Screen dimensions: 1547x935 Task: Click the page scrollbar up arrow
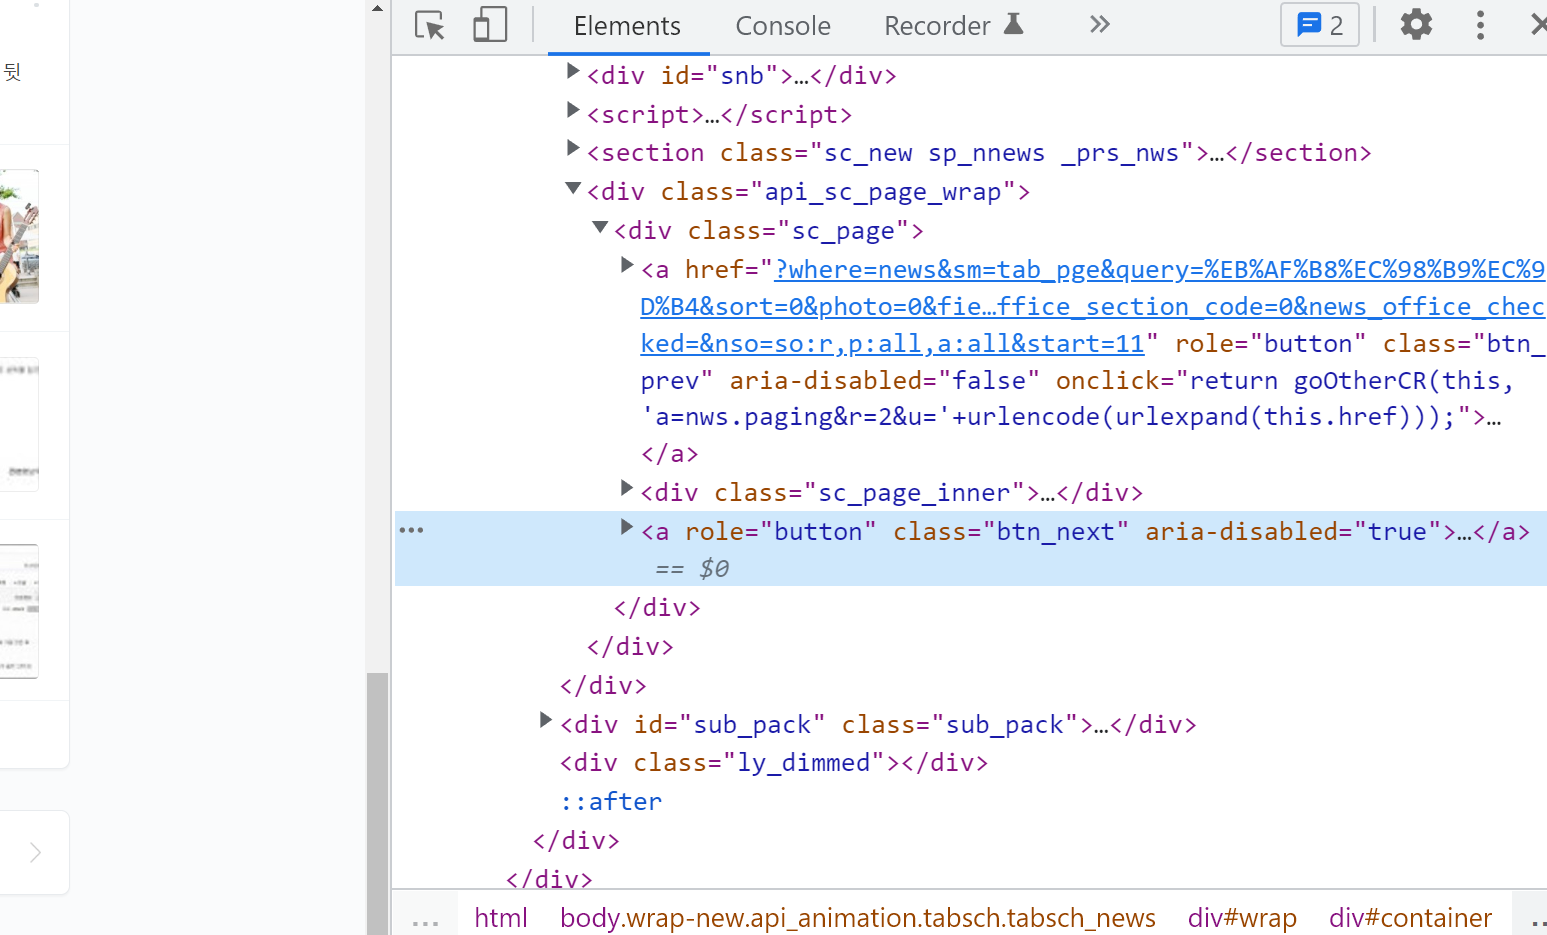point(377,8)
